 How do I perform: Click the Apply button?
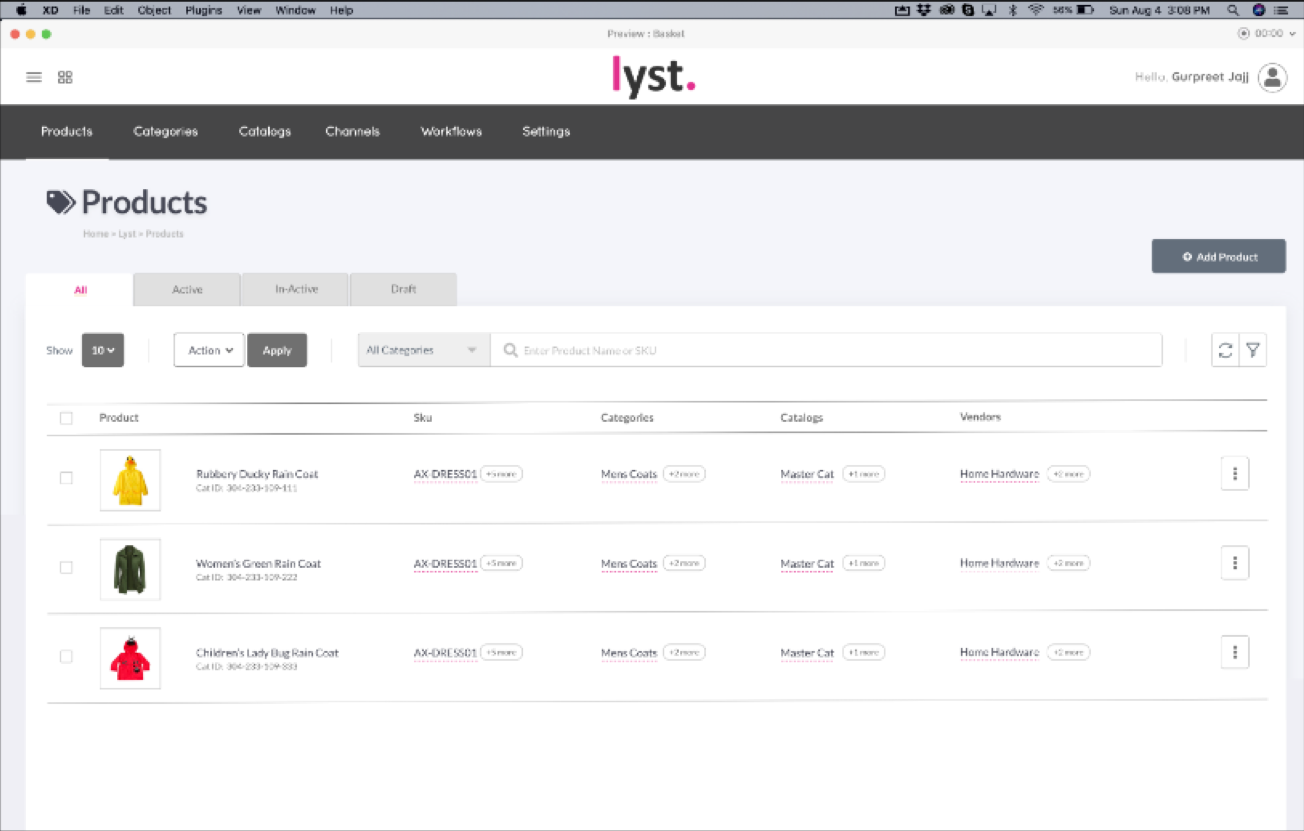277,350
